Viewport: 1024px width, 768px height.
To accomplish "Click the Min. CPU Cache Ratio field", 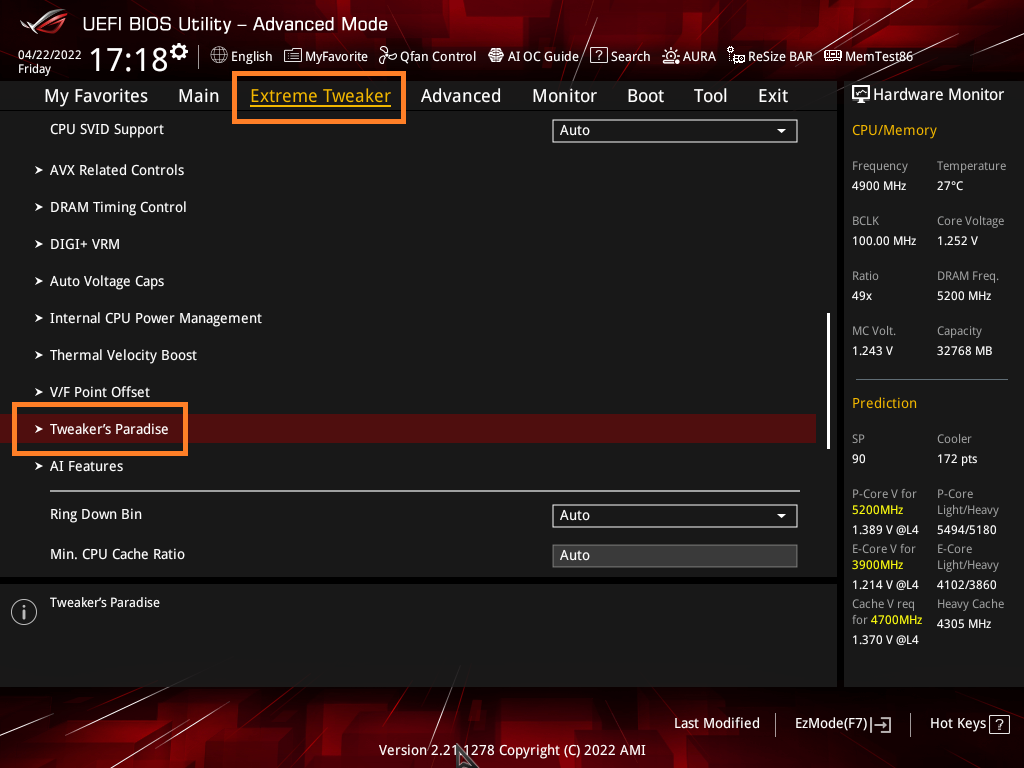I will click(x=674, y=555).
